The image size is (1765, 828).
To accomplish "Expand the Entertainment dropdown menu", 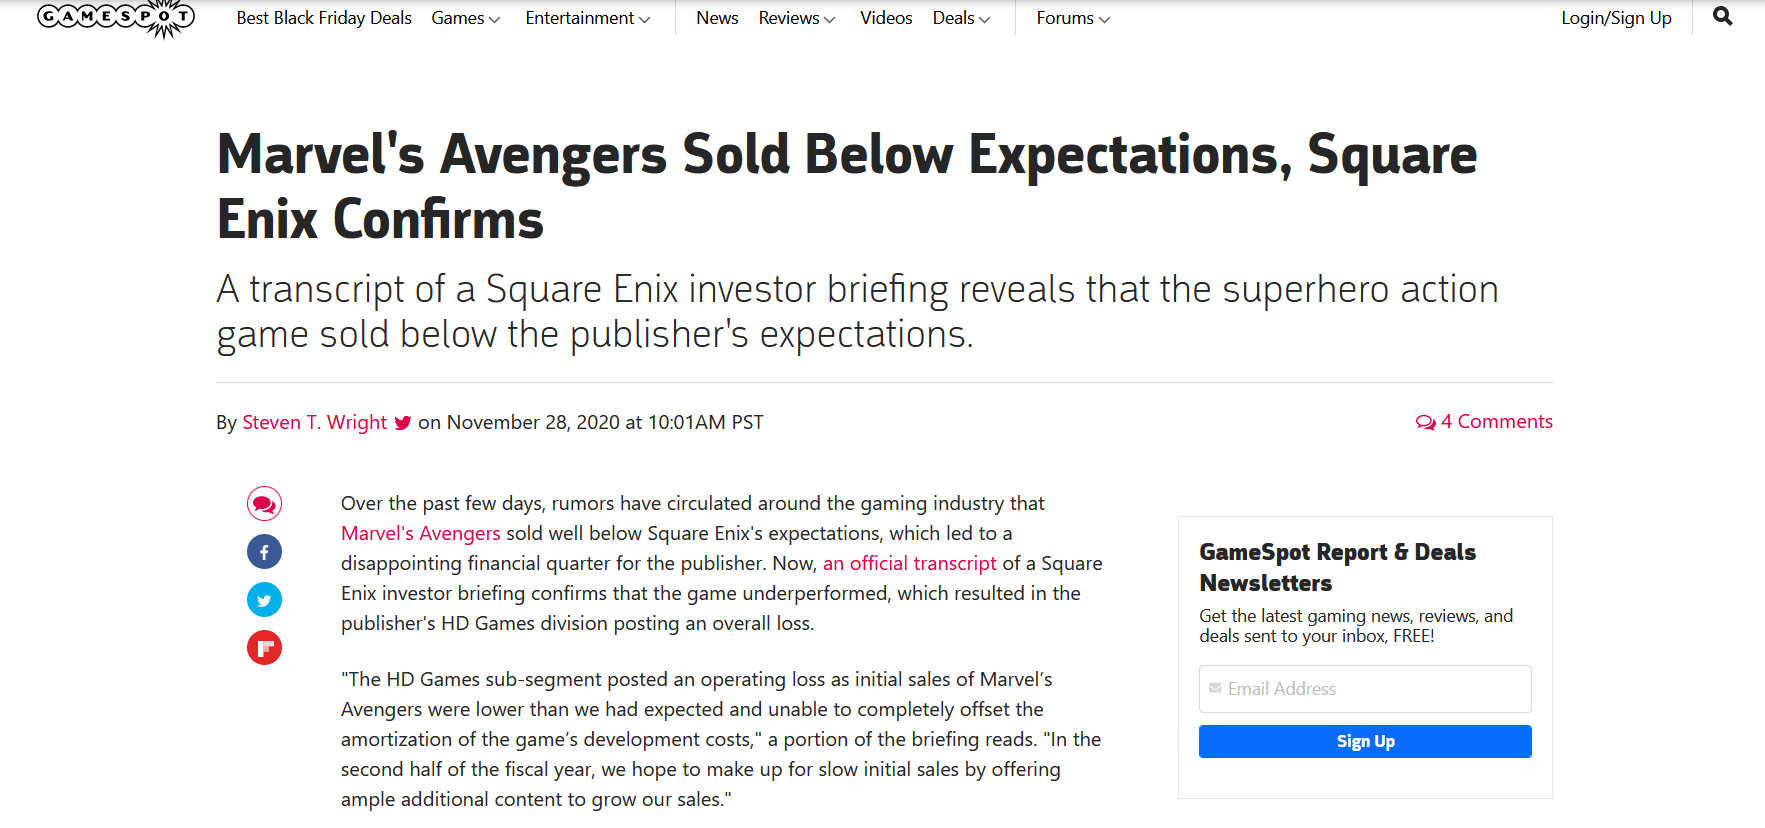I will click(587, 18).
